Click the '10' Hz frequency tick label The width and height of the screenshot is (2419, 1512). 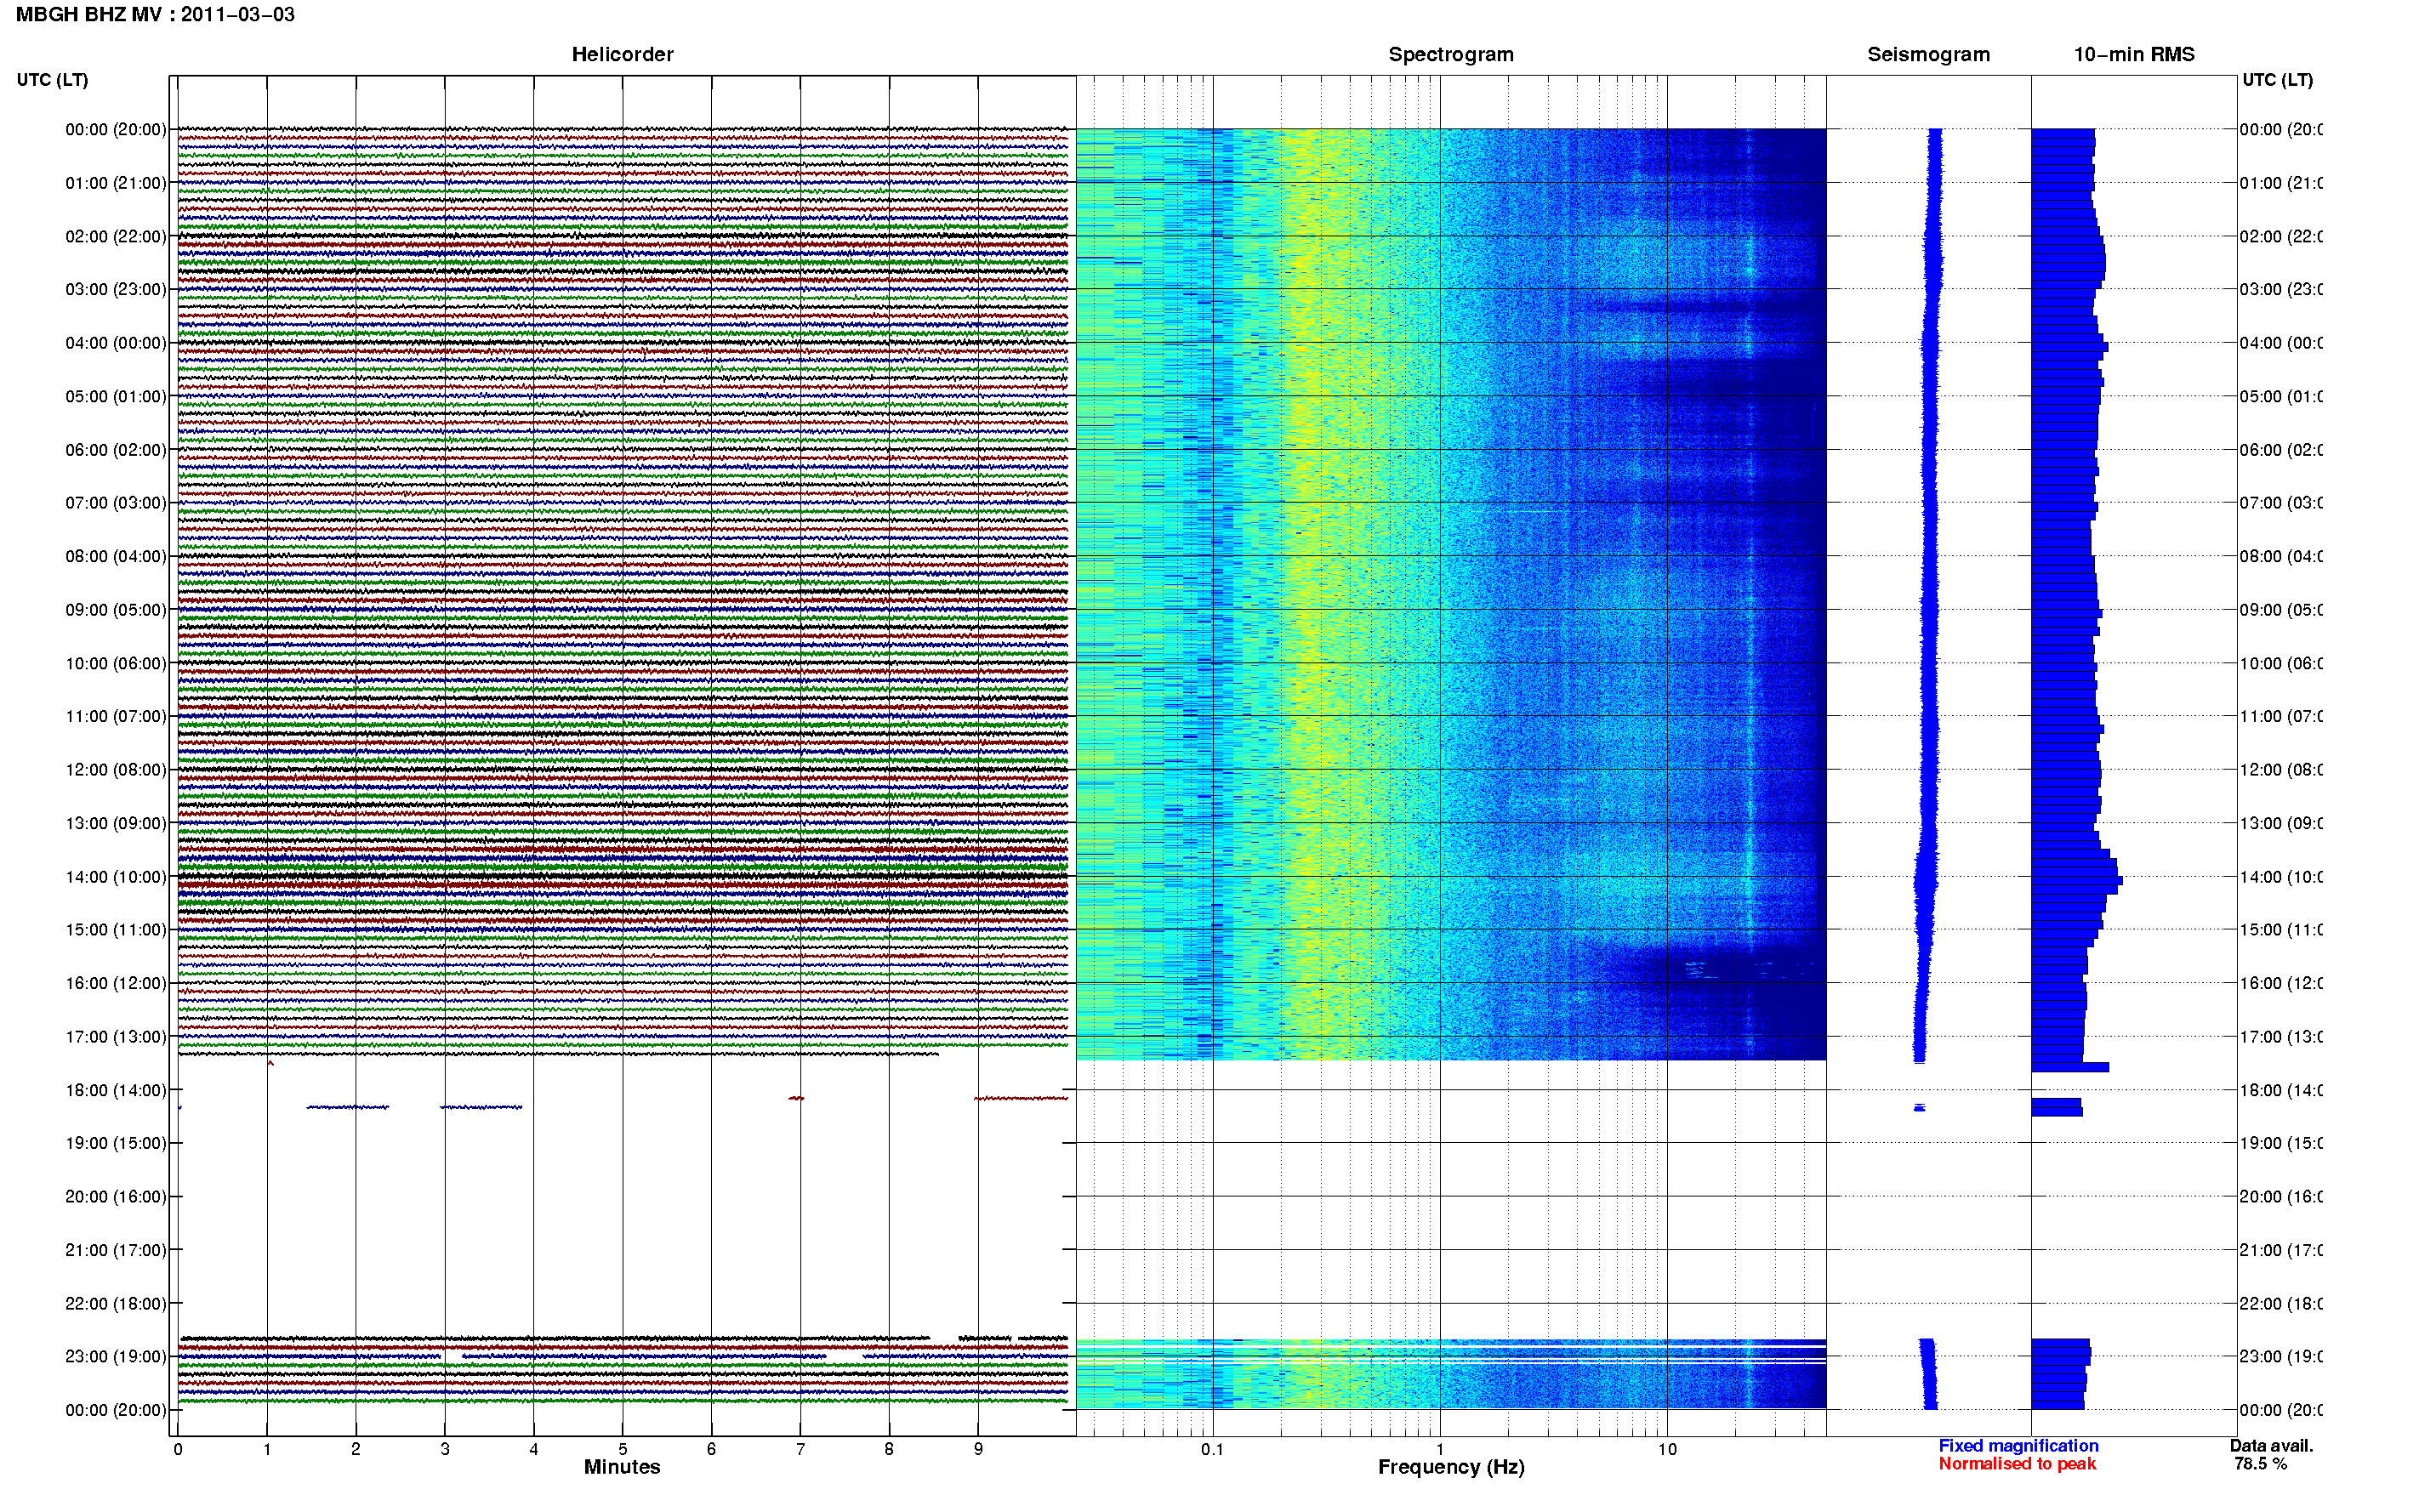tap(1667, 1450)
